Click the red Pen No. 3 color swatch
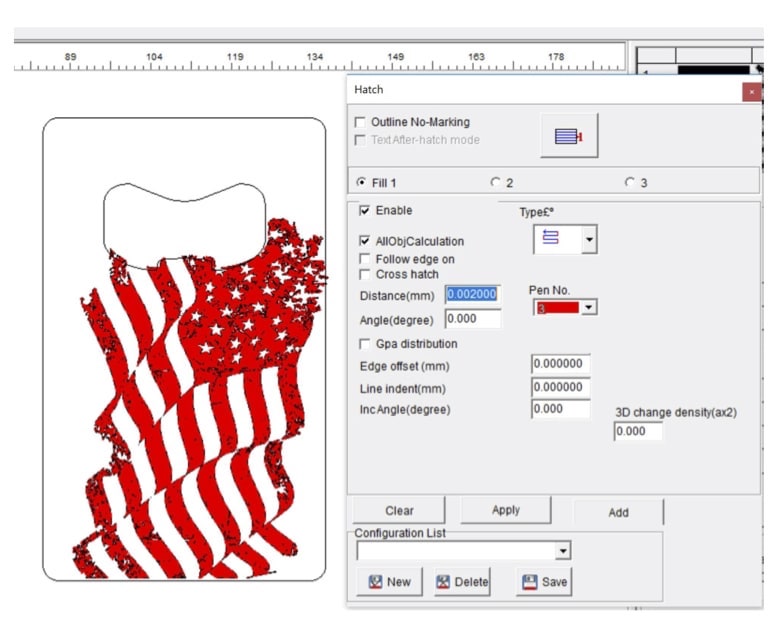This screenshot has height=640, width=778. [x=557, y=308]
